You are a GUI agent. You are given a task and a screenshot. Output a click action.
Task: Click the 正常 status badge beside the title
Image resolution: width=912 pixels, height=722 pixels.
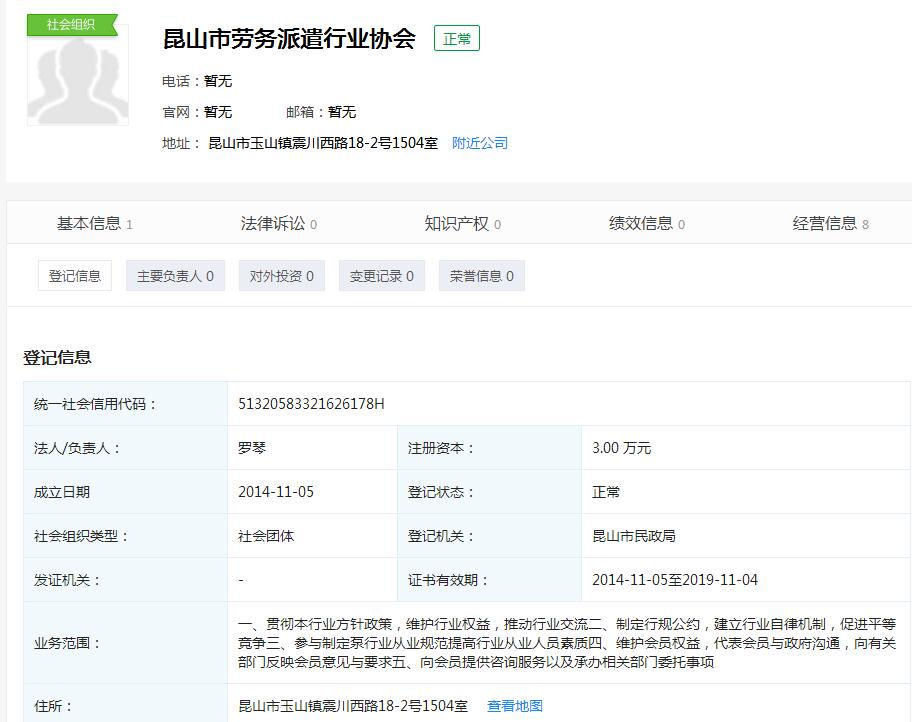457,39
